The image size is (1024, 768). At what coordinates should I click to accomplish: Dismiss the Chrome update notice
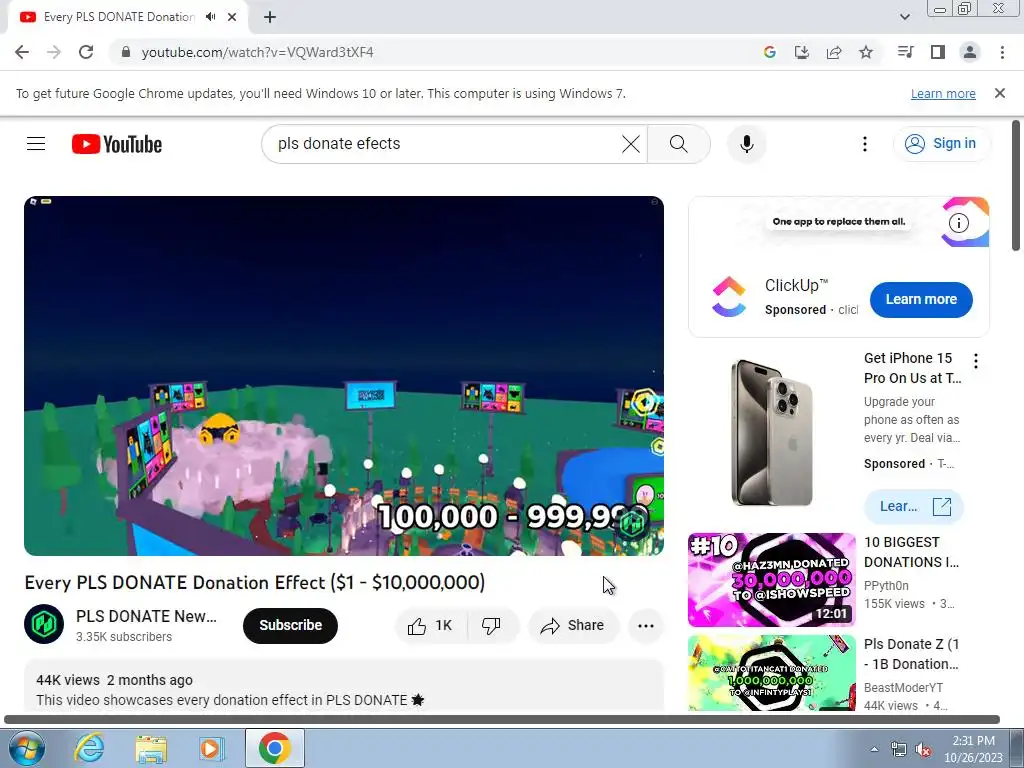tap(1000, 93)
